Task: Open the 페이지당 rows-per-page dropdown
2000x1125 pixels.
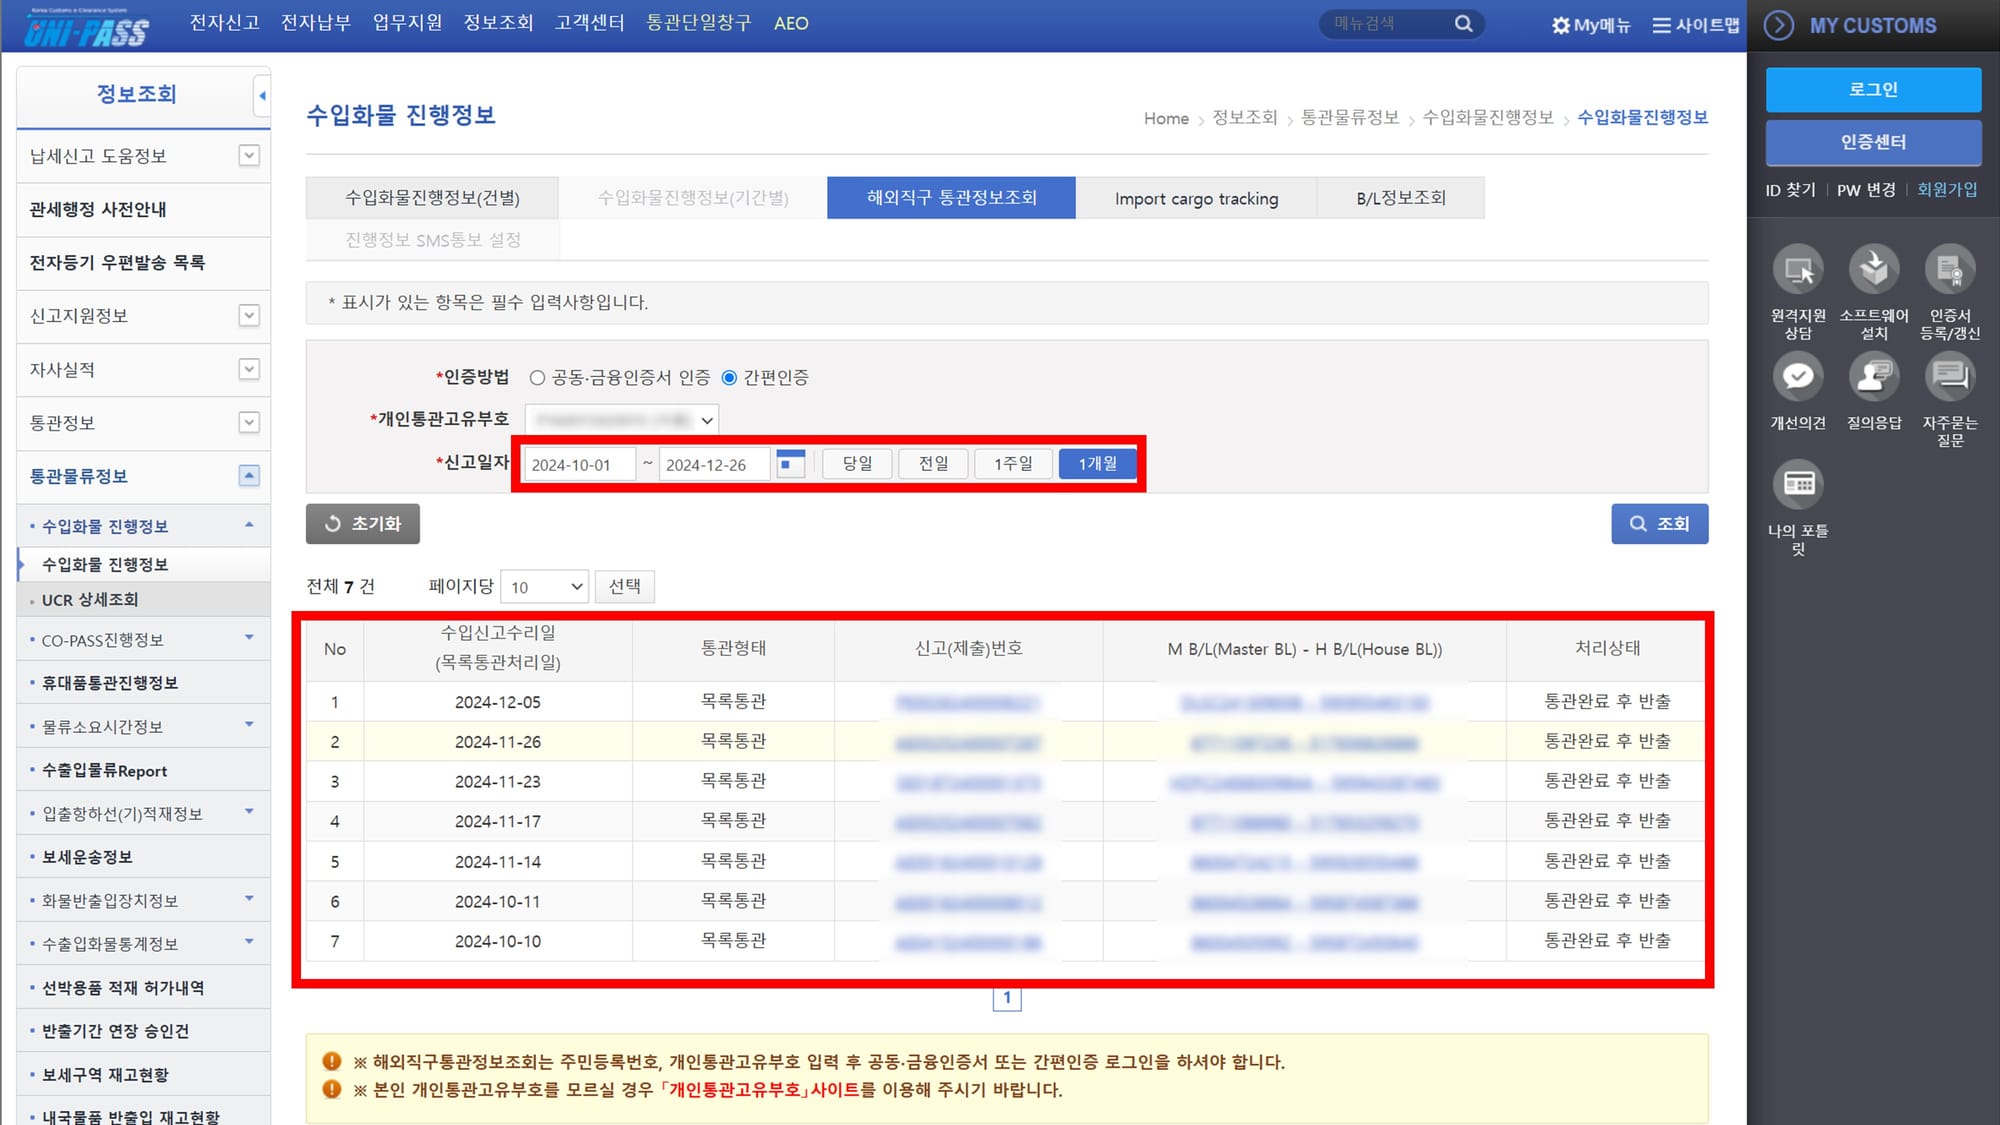Action: click(545, 587)
